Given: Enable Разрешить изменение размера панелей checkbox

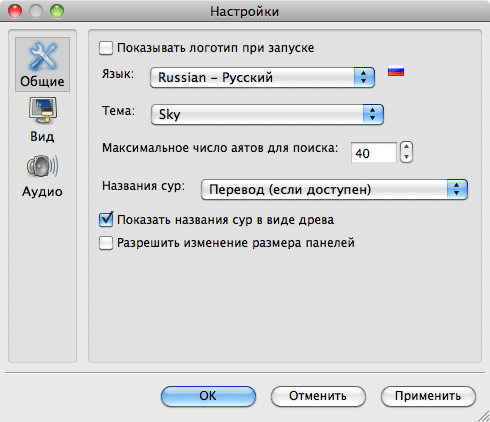Looking at the screenshot, I should [x=106, y=243].
